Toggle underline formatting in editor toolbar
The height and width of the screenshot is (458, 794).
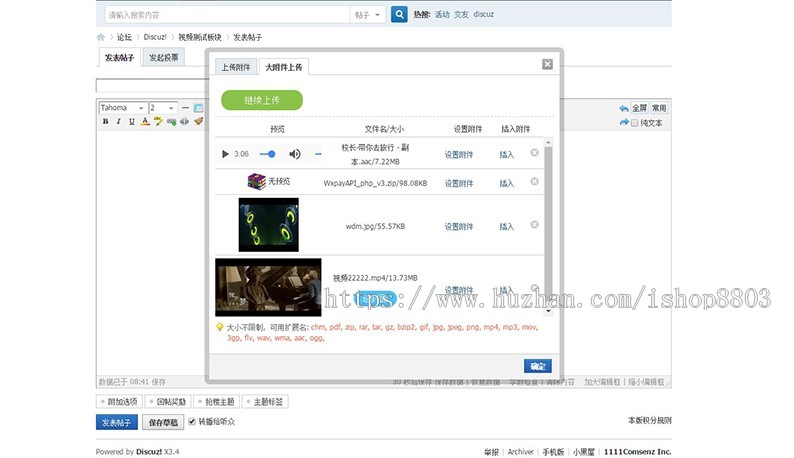tap(132, 121)
